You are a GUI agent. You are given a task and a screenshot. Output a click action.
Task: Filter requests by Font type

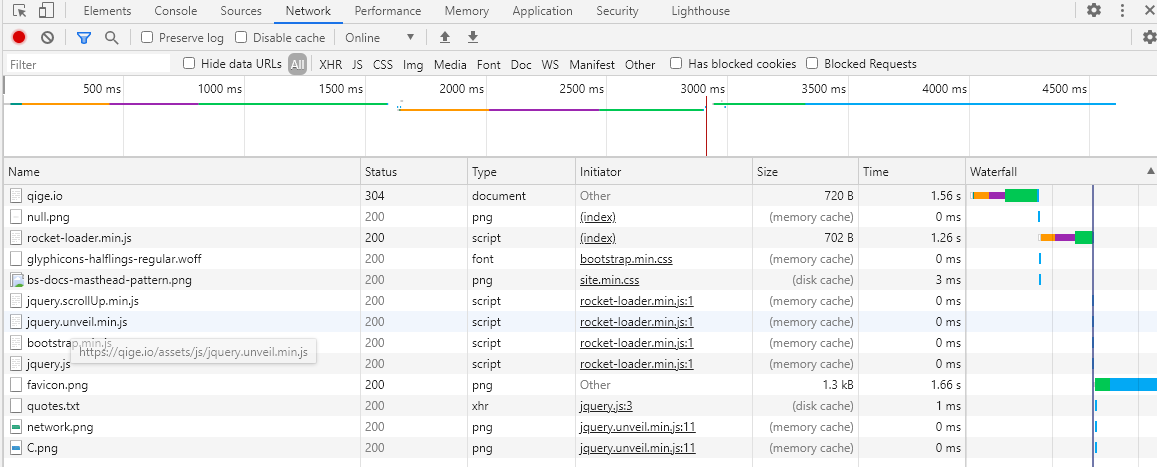pos(488,65)
